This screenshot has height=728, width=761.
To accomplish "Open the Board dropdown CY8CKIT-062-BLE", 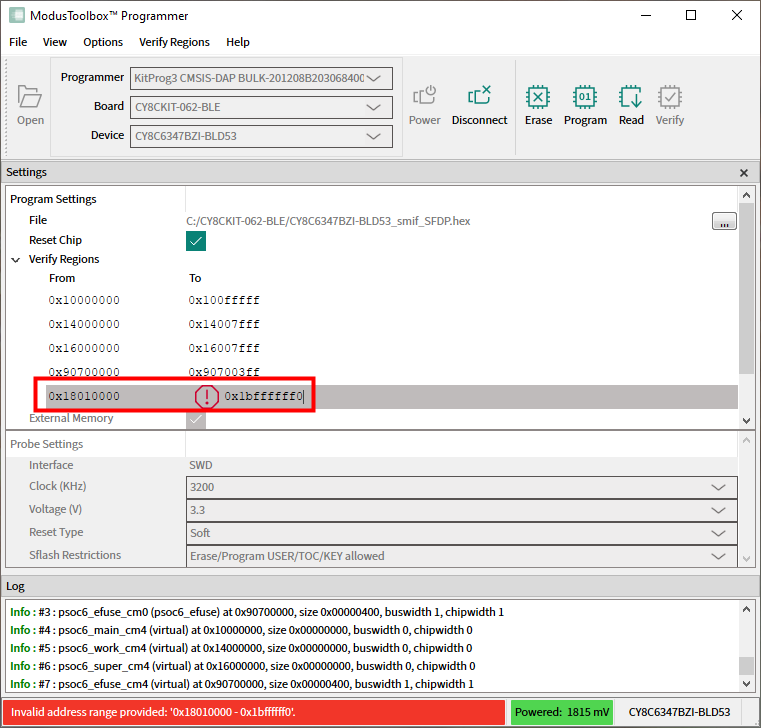I will pos(261,107).
